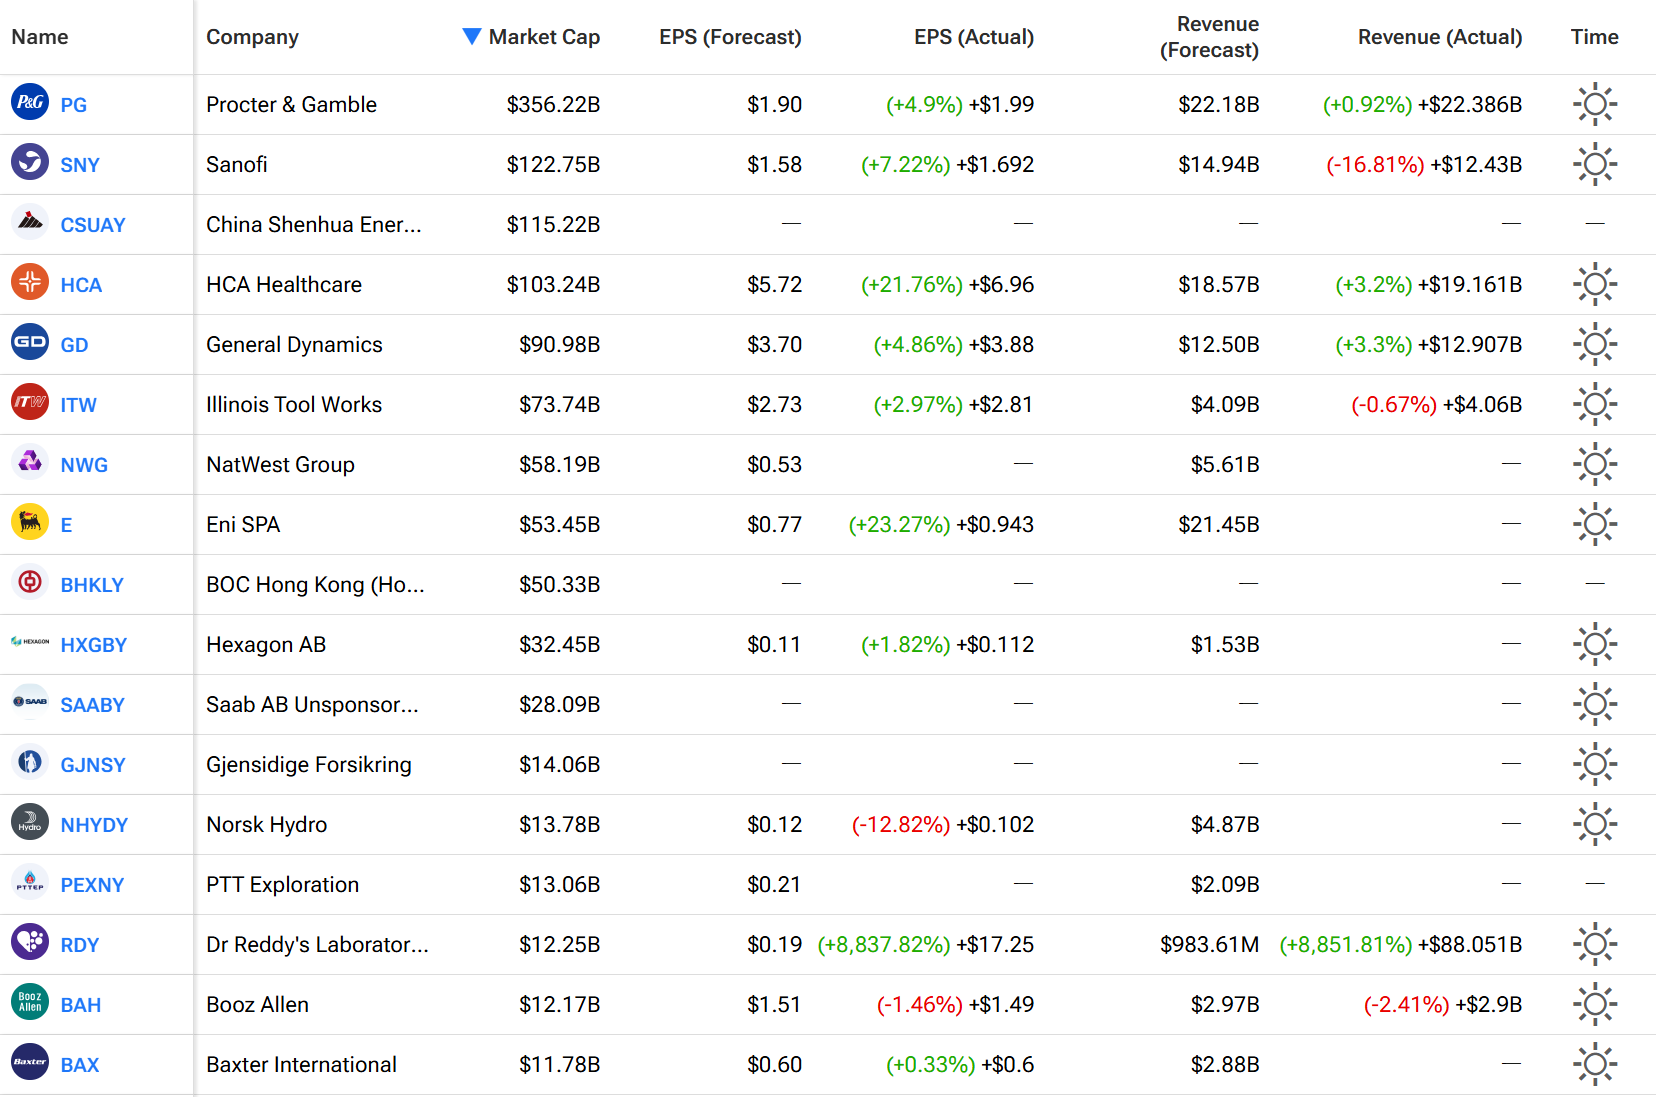The image size is (1656, 1097).
Task: Sort by the Time column header
Action: pyautogui.click(x=1594, y=37)
